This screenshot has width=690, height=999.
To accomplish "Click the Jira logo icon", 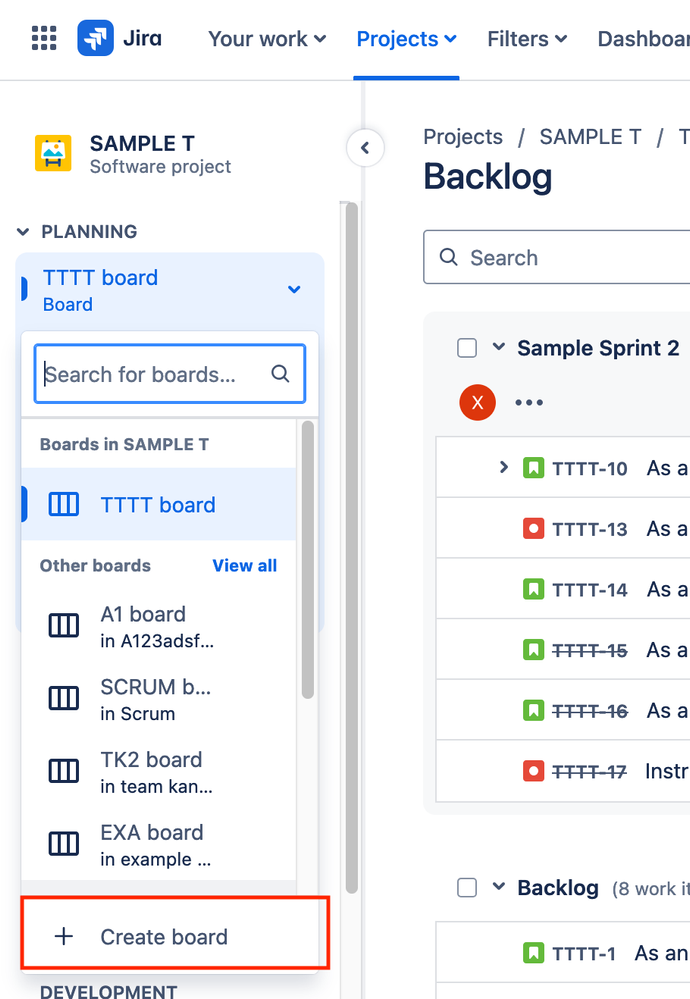I will pos(96,38).
